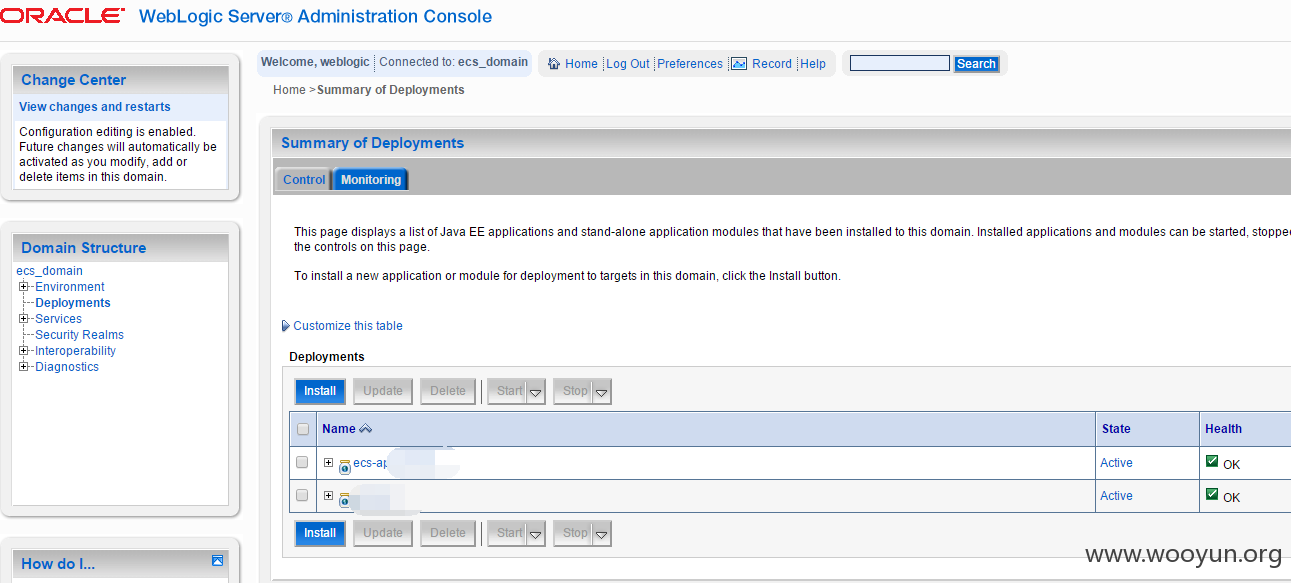Expand the Environment tree node

click(24, 287)
